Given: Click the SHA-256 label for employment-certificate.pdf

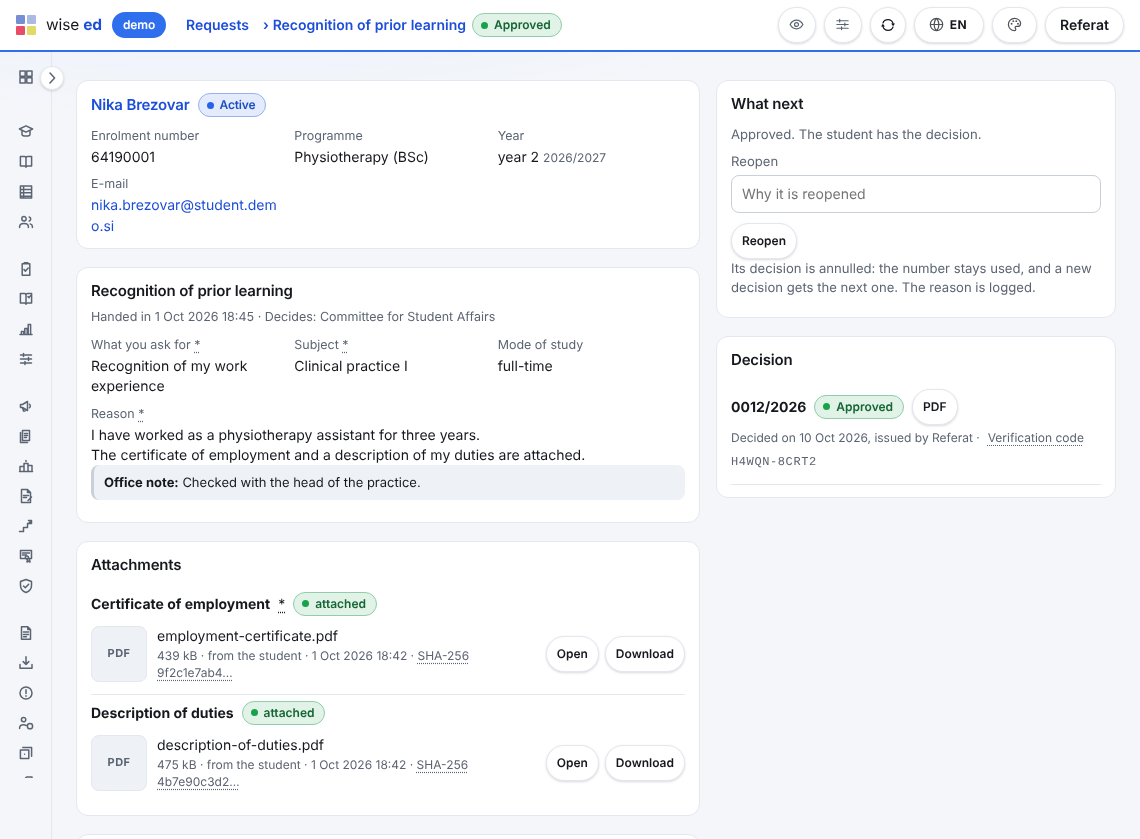Looking at the screenshot, I should click(443, 656).
